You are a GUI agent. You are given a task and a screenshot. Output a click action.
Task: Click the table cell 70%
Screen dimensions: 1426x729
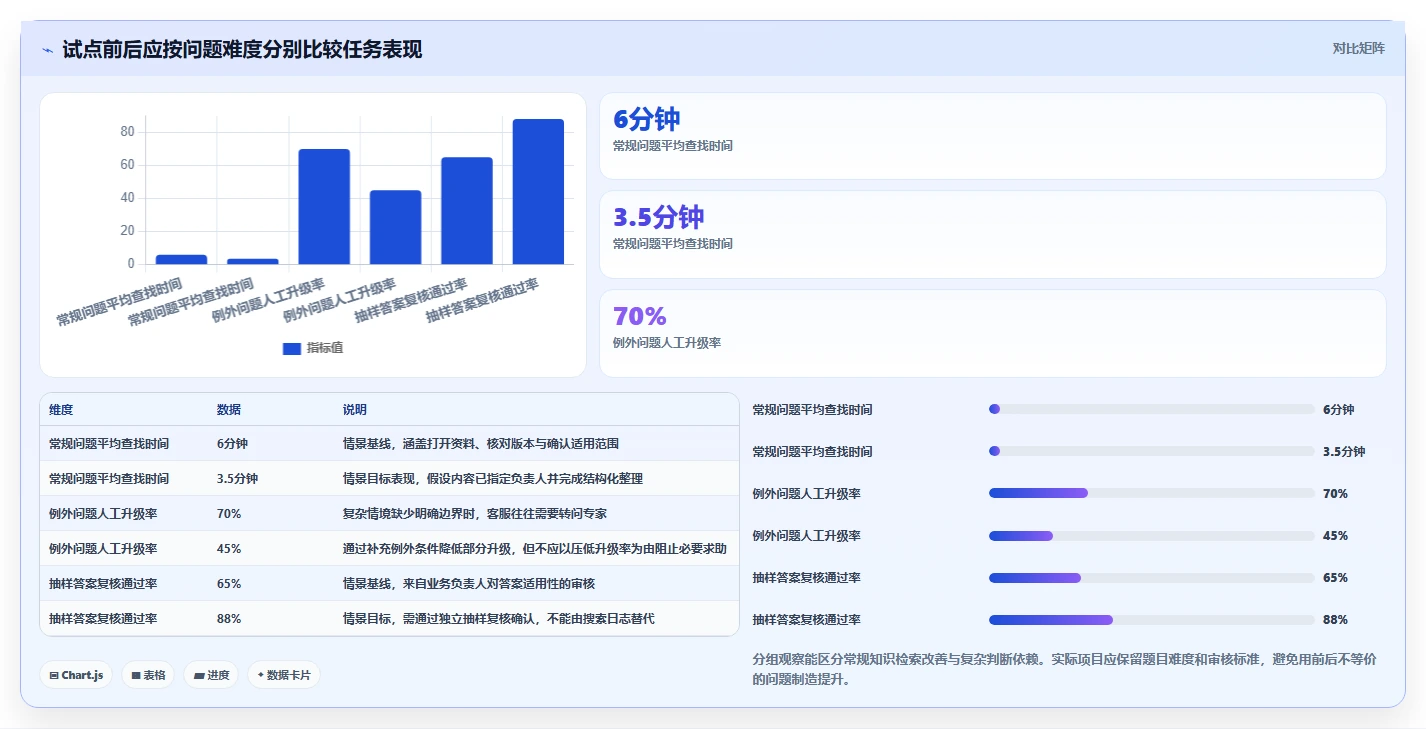point(229,513)
